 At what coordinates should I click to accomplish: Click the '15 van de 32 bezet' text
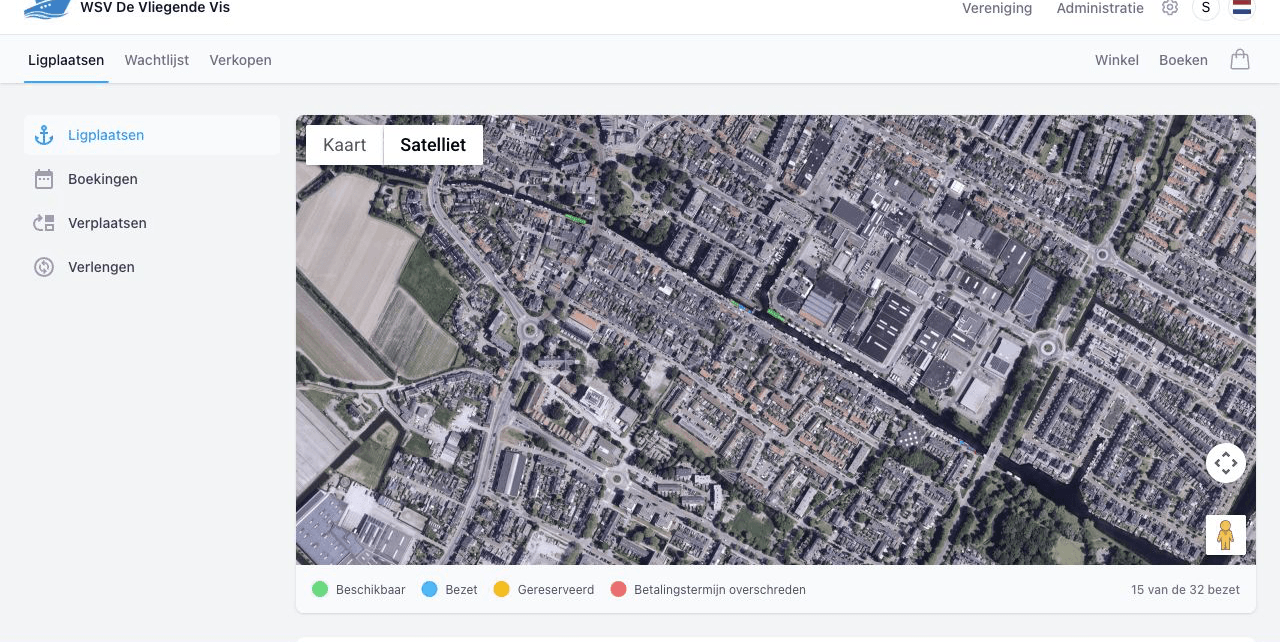[1185, 590]
